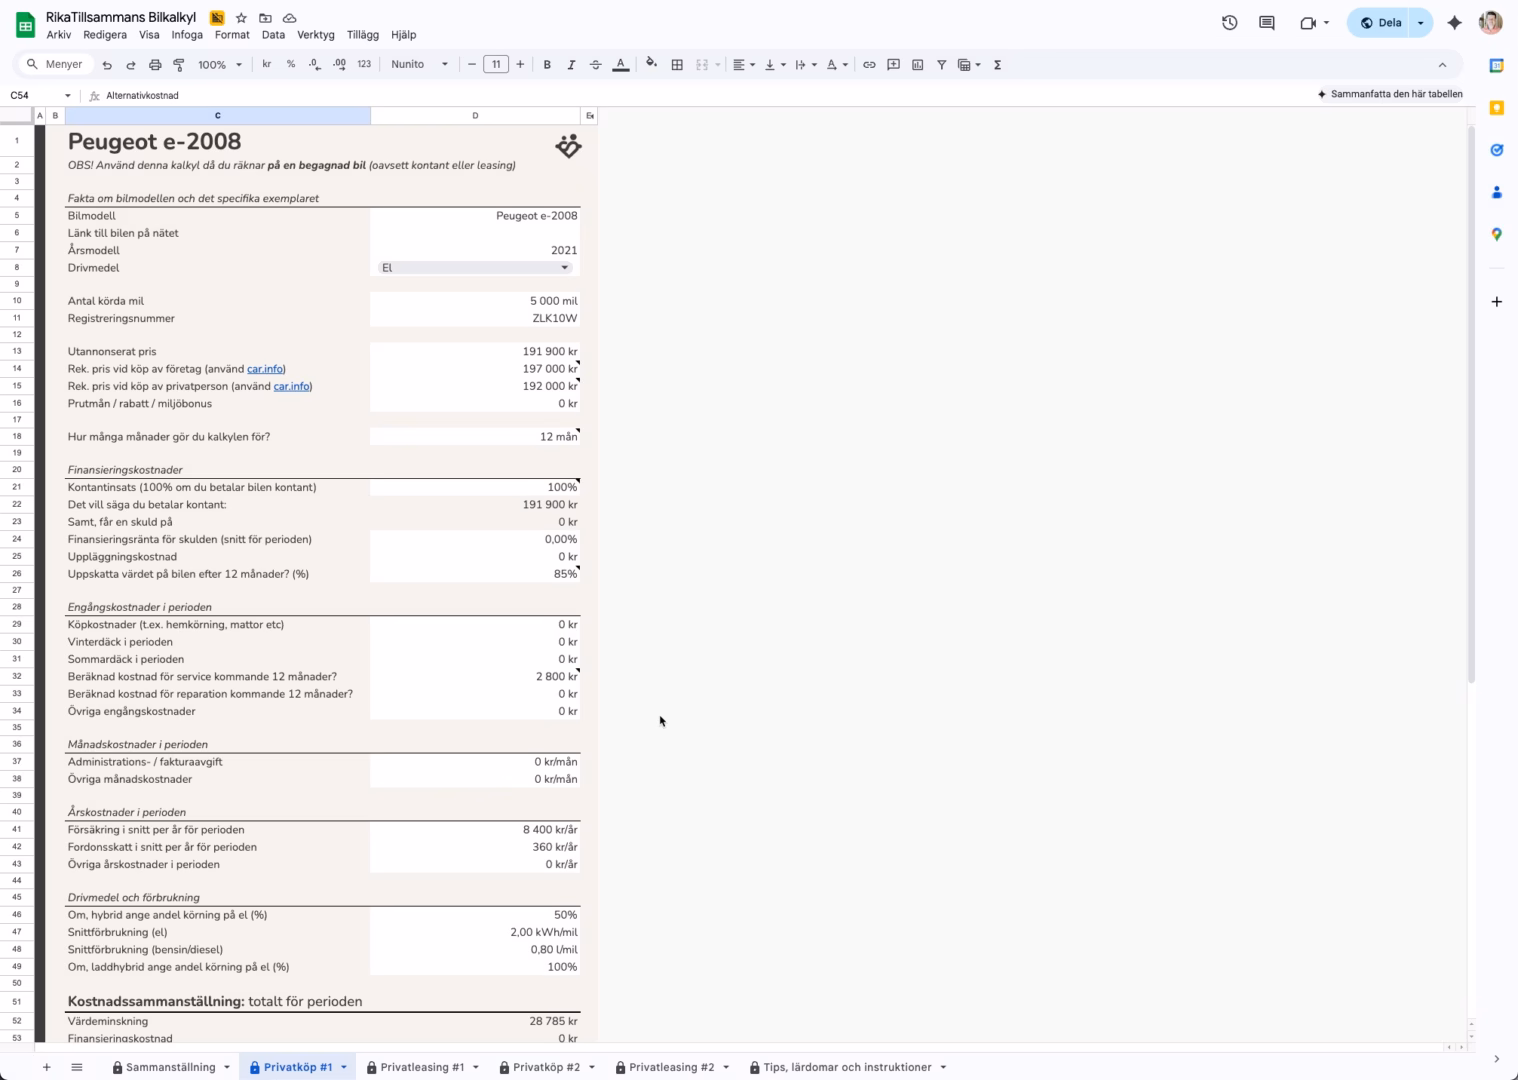This screenshot has width=1518, height=1080.
Task: Toggle italic formatting
Action: pos(571,65)
